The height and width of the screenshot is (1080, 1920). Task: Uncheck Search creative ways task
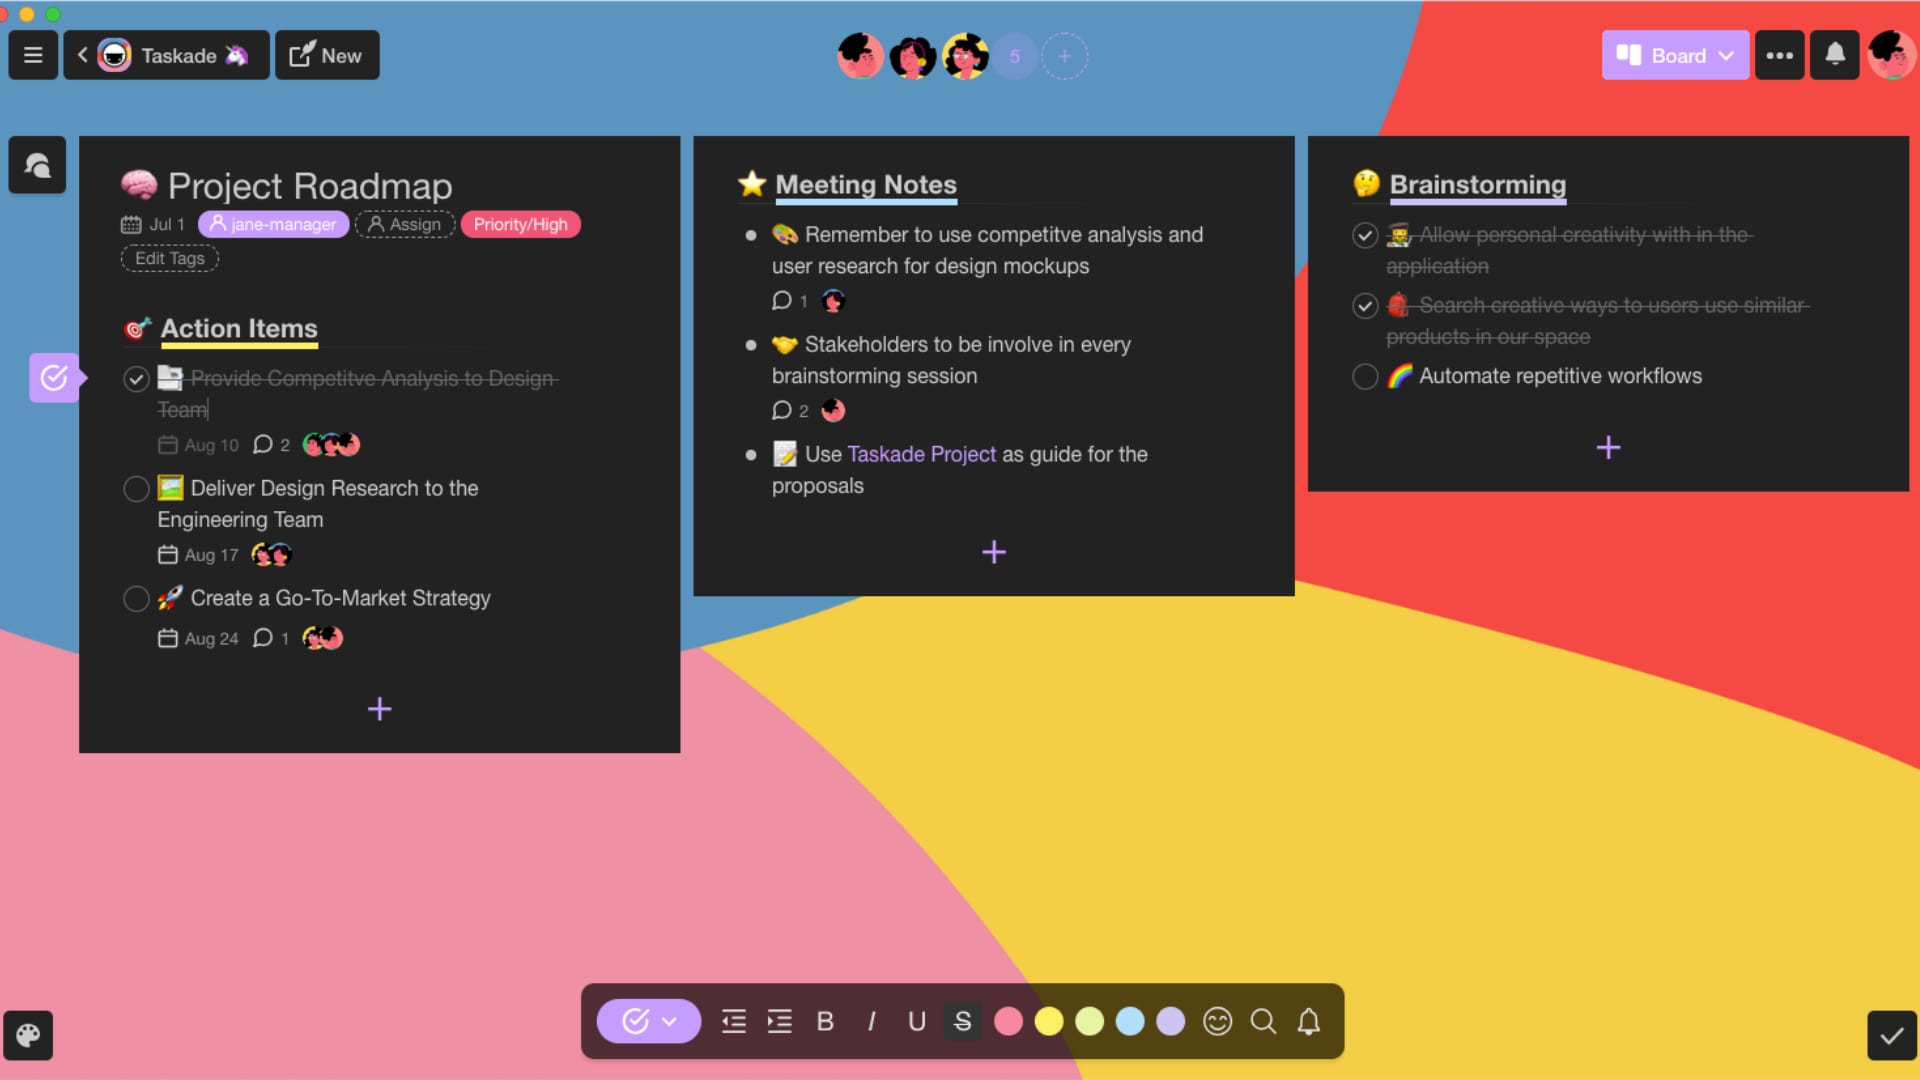coord(1365,306)
